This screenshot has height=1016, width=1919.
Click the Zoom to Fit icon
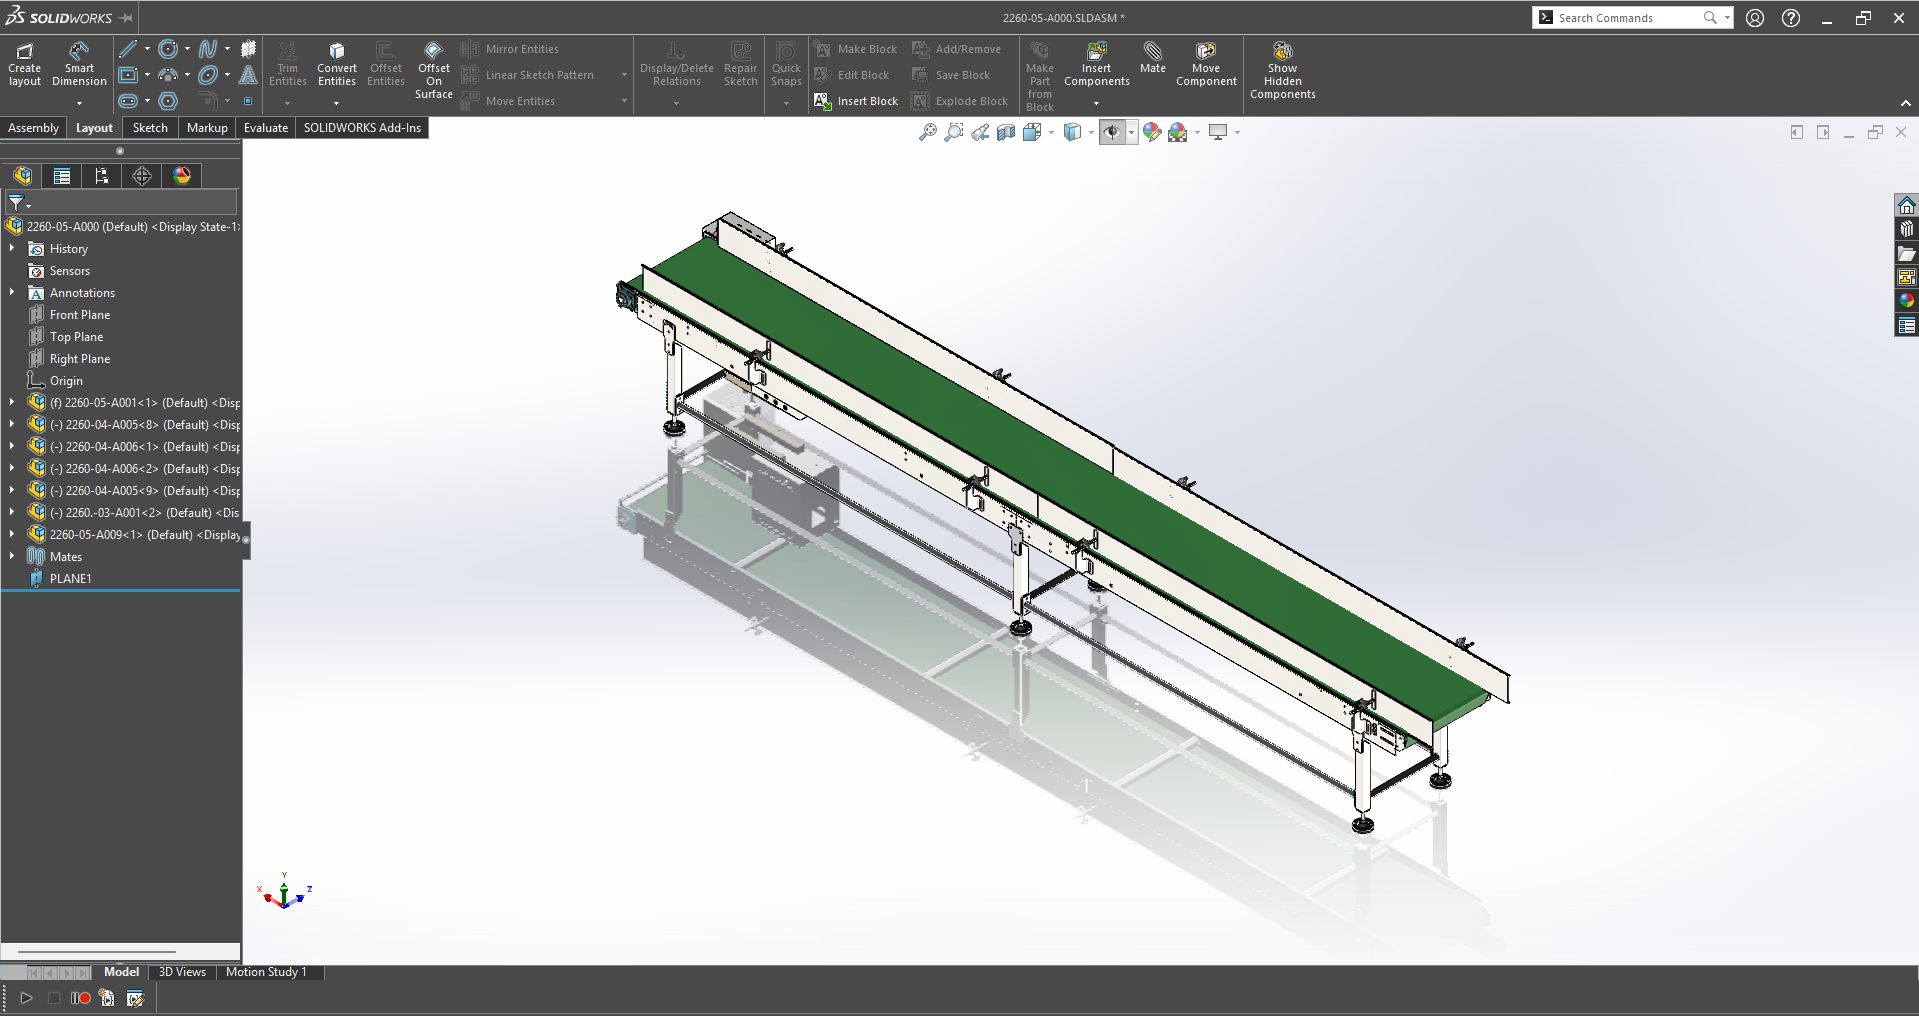tap(928, 132)
